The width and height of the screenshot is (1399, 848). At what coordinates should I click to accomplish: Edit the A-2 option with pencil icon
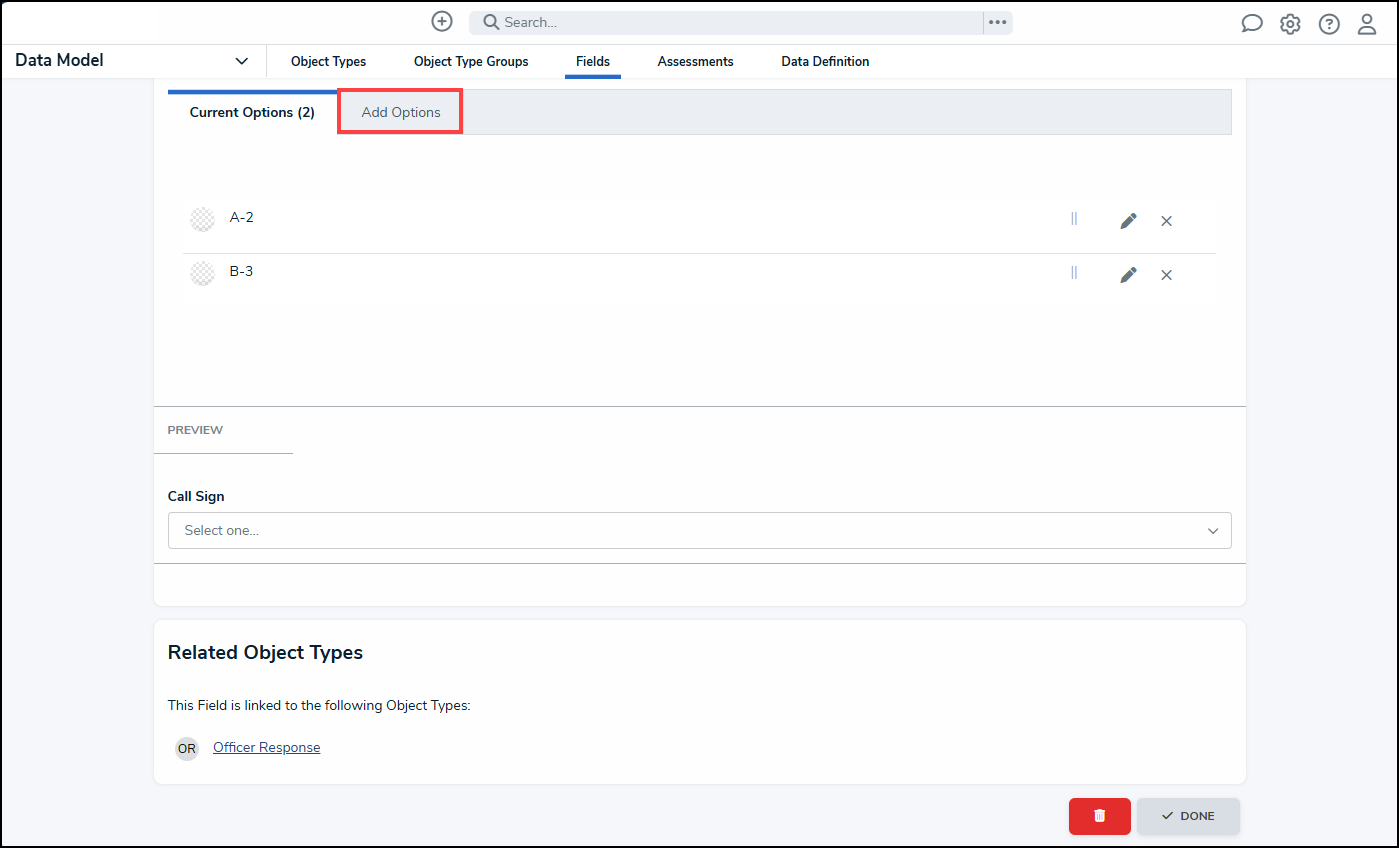[1128, 221]
